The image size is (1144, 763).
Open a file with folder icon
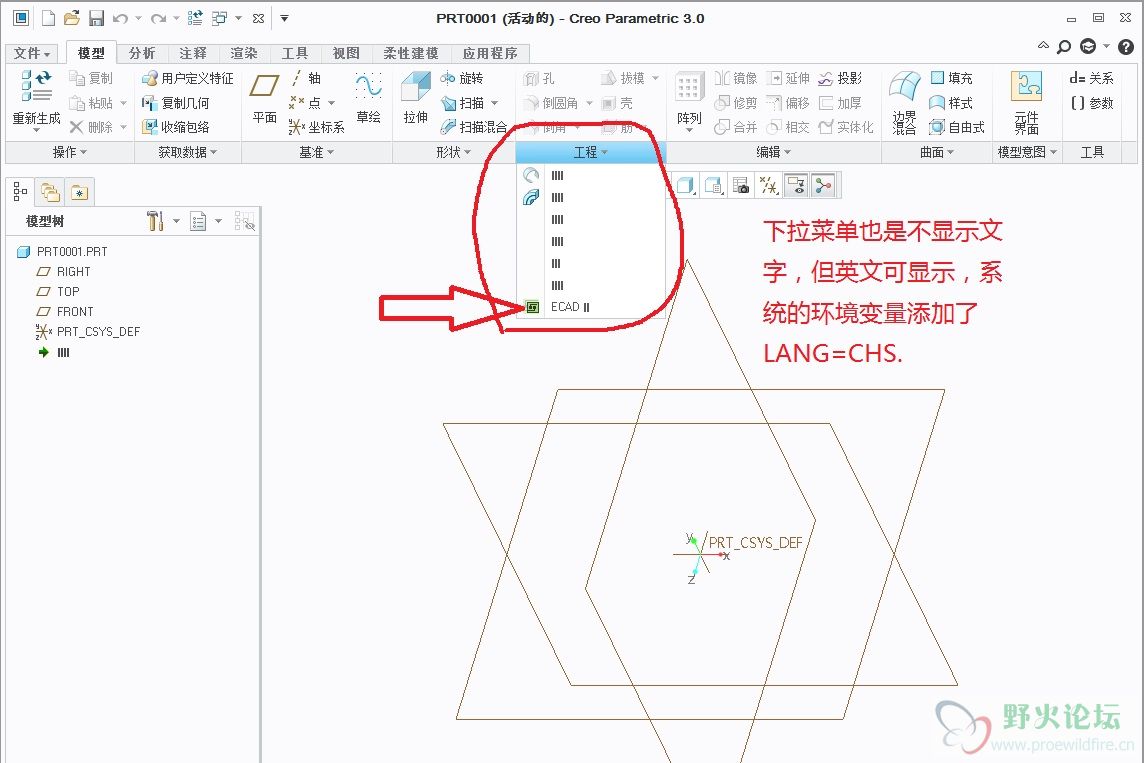point(72,18)
